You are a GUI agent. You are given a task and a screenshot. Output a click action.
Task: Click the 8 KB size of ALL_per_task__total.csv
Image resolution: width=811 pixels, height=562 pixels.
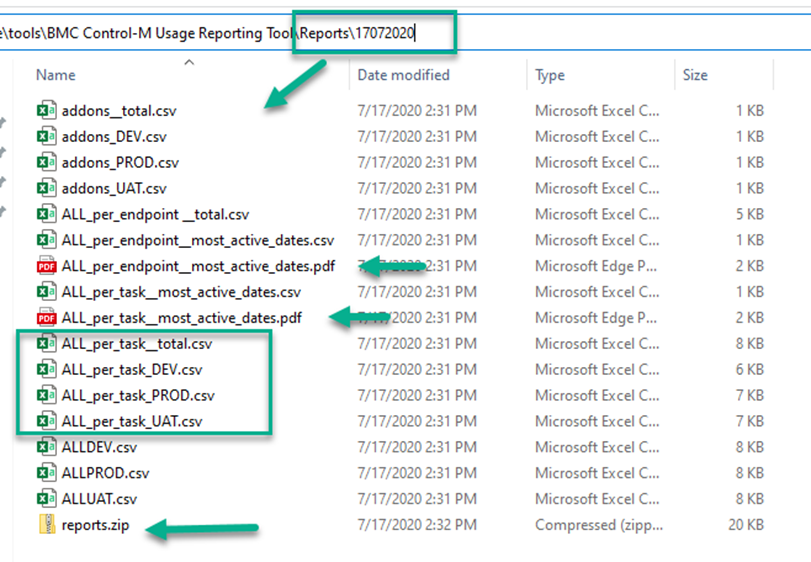coord(750,343)
